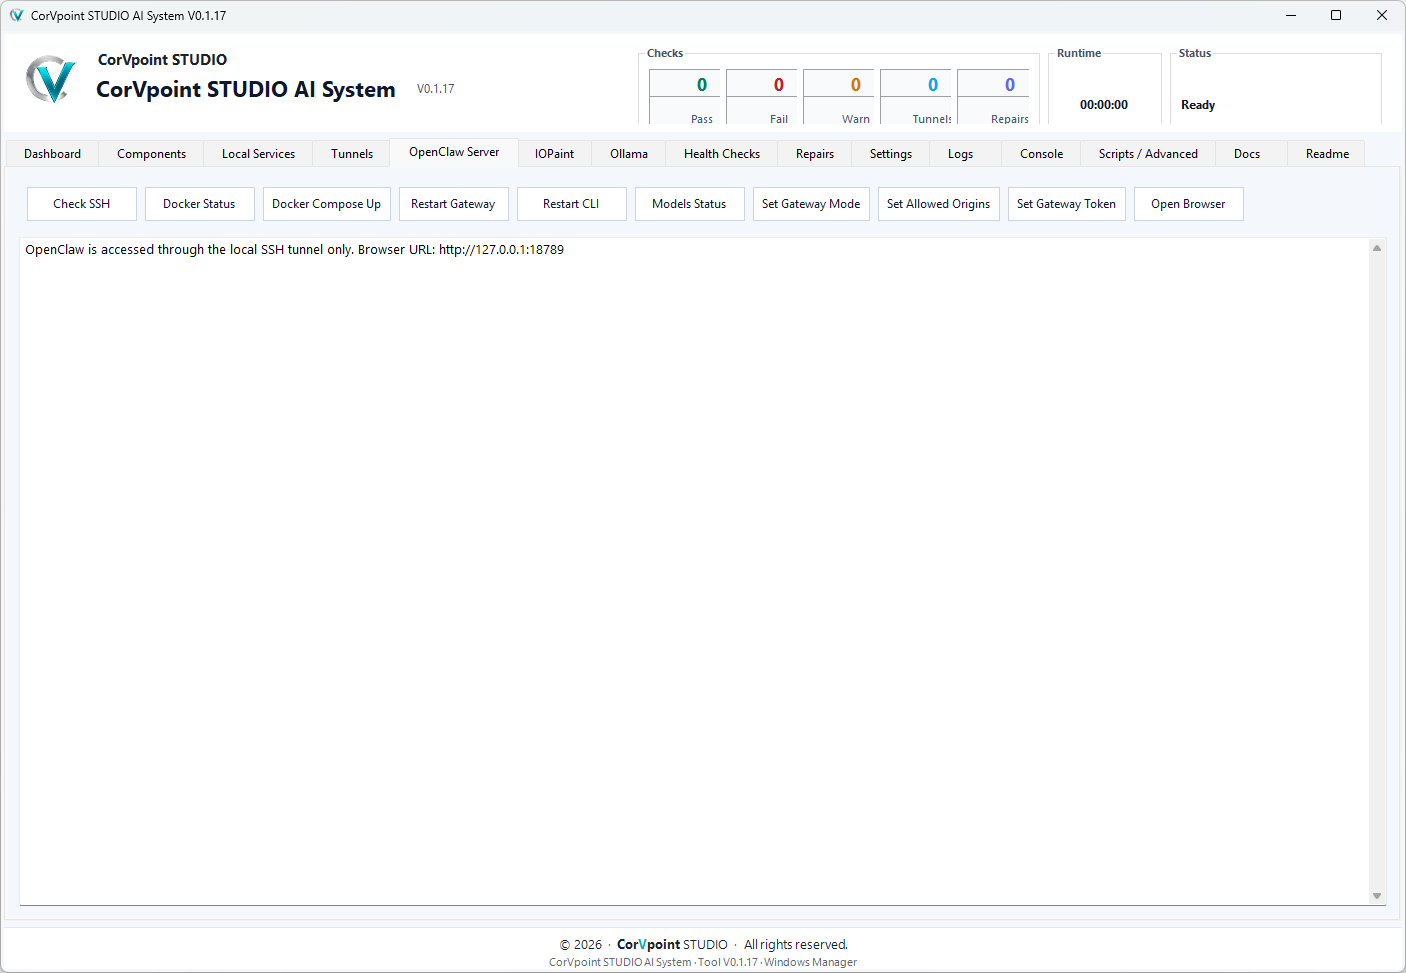Open the Scripts / Advanced tab

point(1148,154)
